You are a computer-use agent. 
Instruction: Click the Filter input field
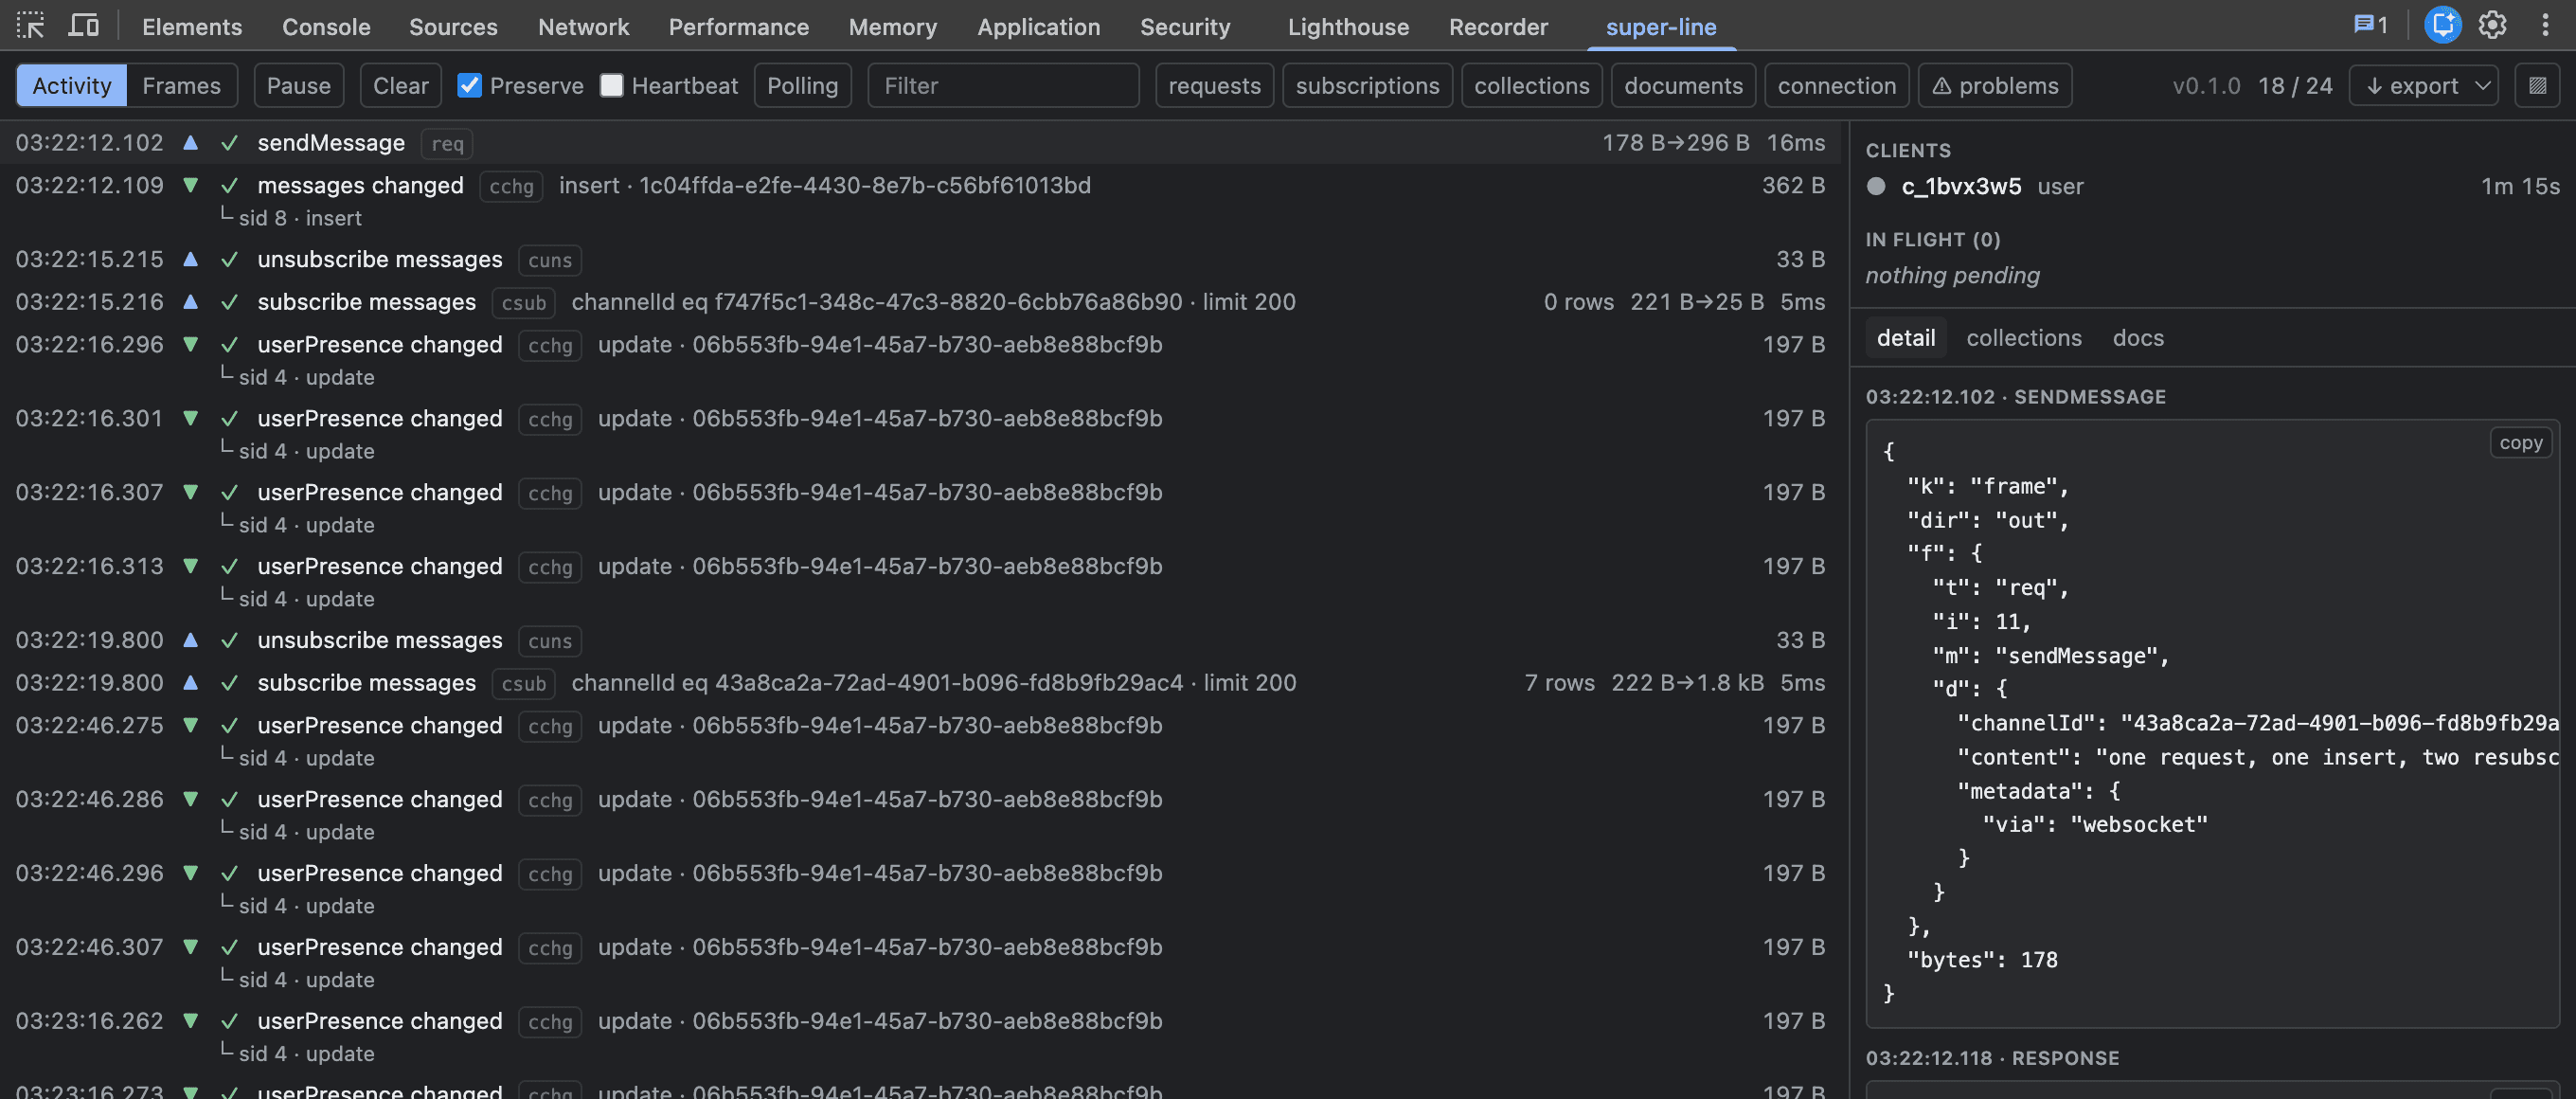(x=1003, y=86)
